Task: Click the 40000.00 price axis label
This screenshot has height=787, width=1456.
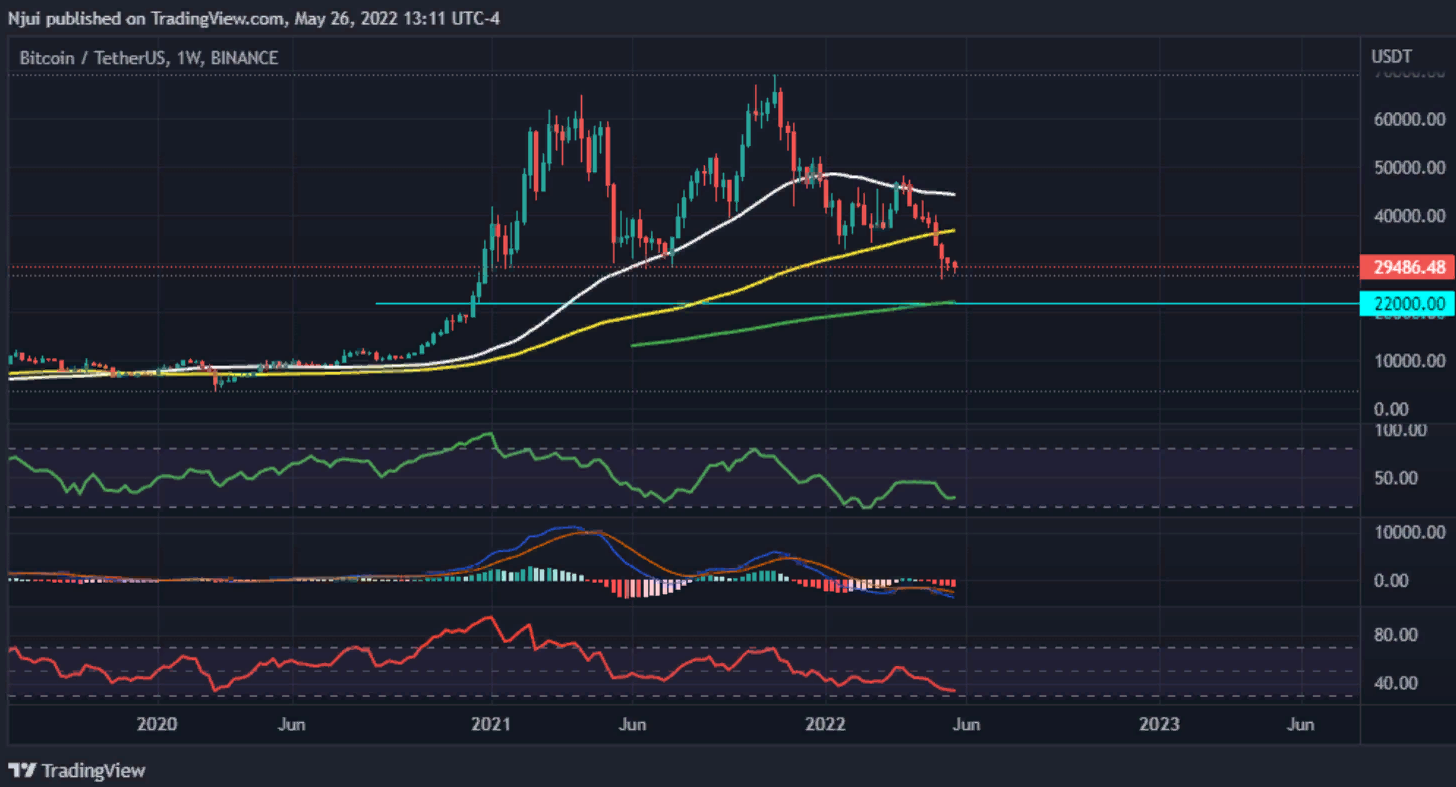Action: [x=1408, y=216]
